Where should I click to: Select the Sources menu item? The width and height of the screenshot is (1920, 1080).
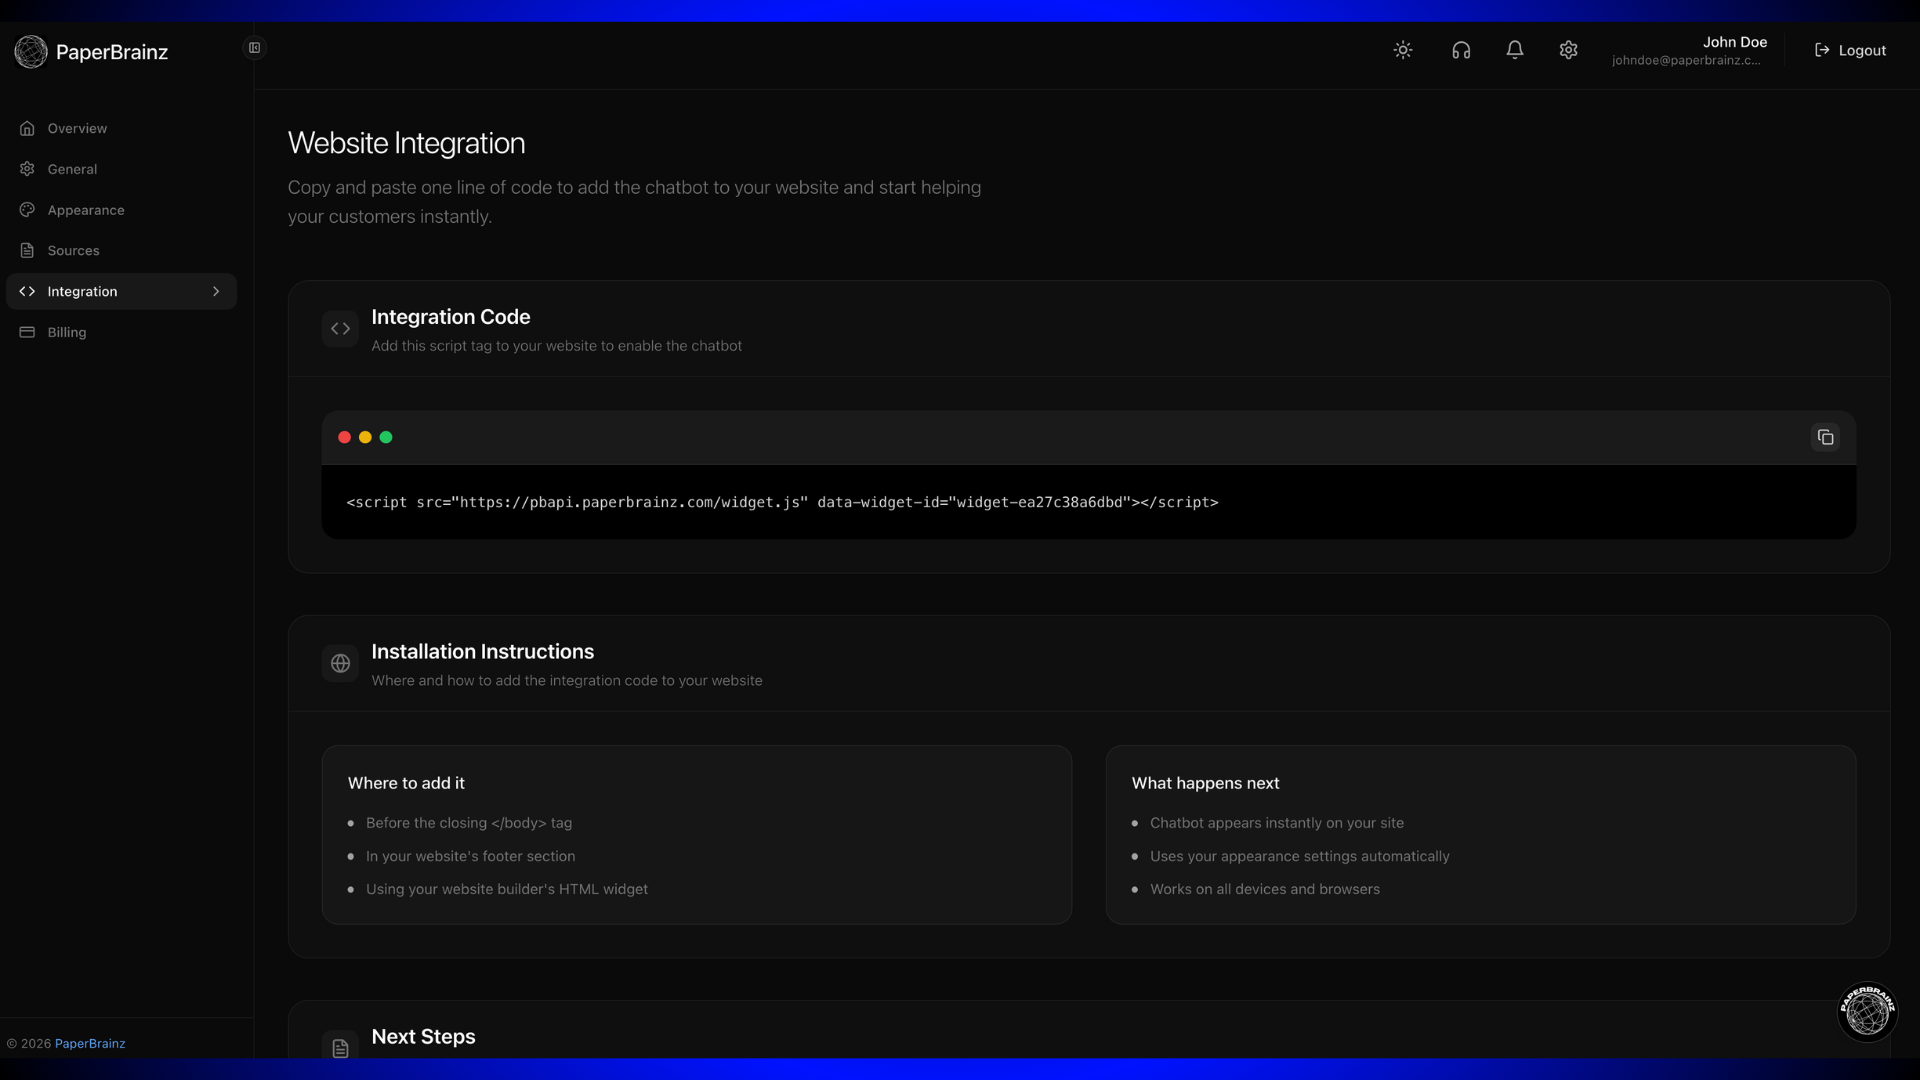click(74, 250)
